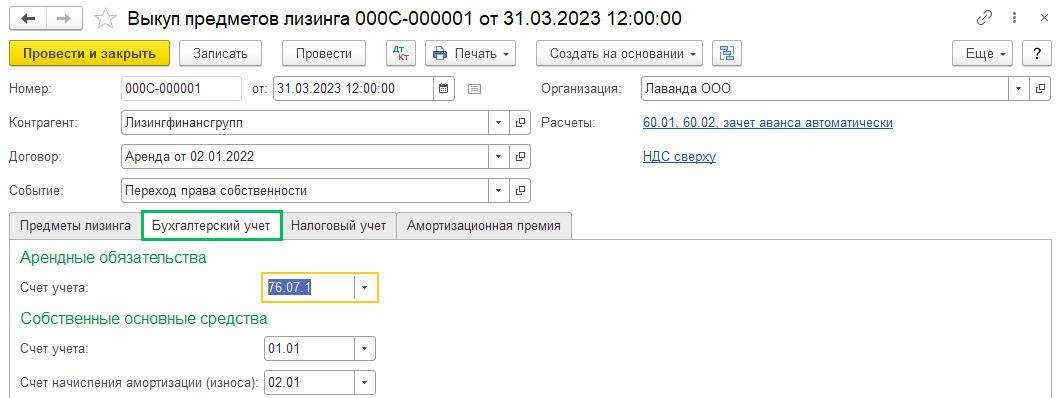
Task: Click the 76.07.1 account input field
Action: coord(309,287)
